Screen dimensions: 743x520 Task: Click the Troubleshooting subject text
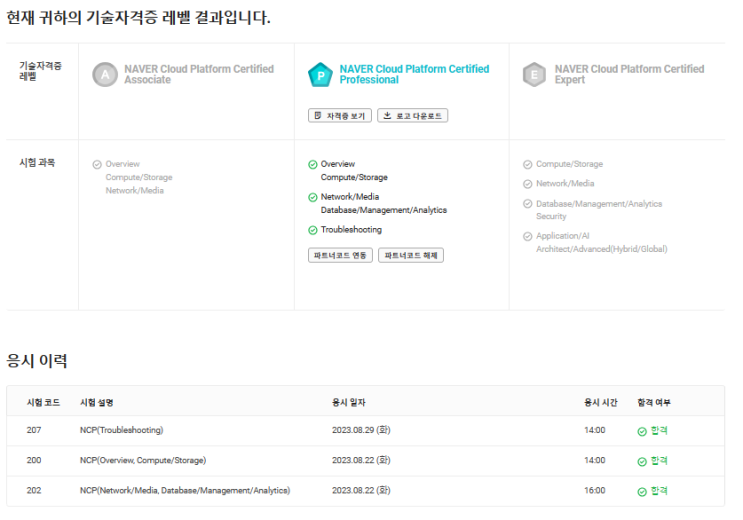click(x=351, y=229)
